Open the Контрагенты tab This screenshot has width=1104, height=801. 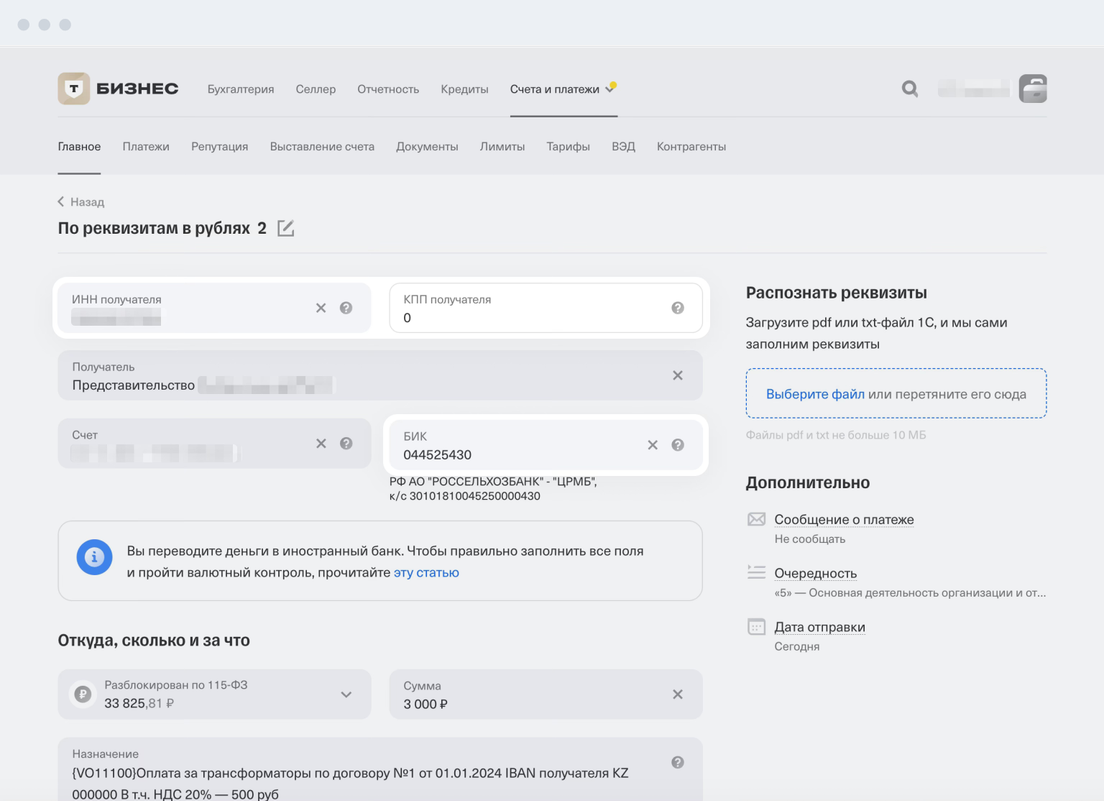[691, 146]
